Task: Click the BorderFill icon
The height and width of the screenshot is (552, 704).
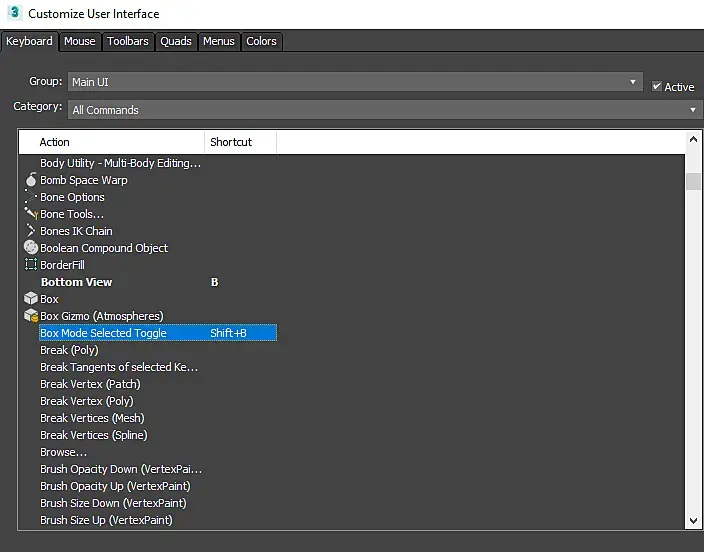Action: 31,265
